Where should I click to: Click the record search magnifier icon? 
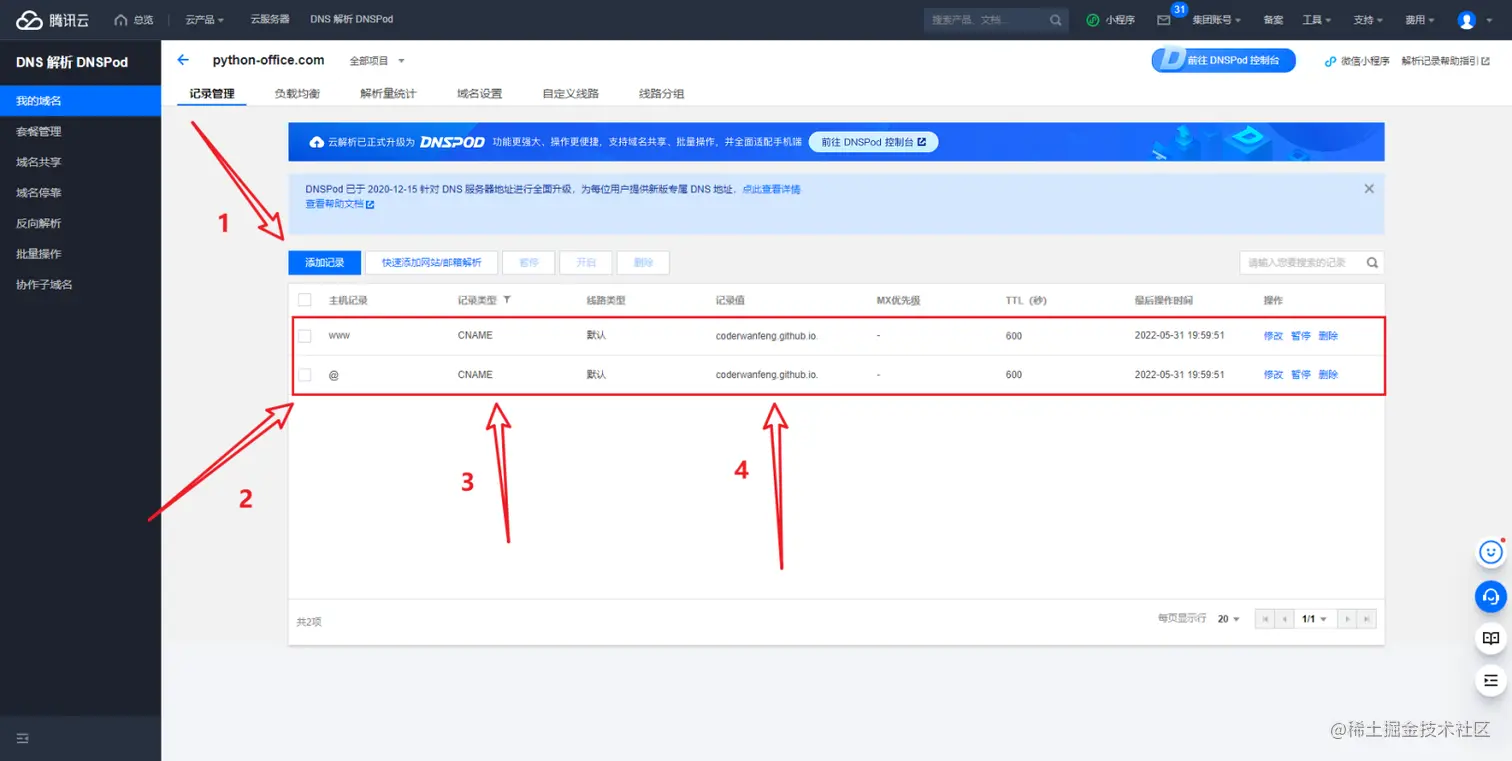tap(1373, 263)
